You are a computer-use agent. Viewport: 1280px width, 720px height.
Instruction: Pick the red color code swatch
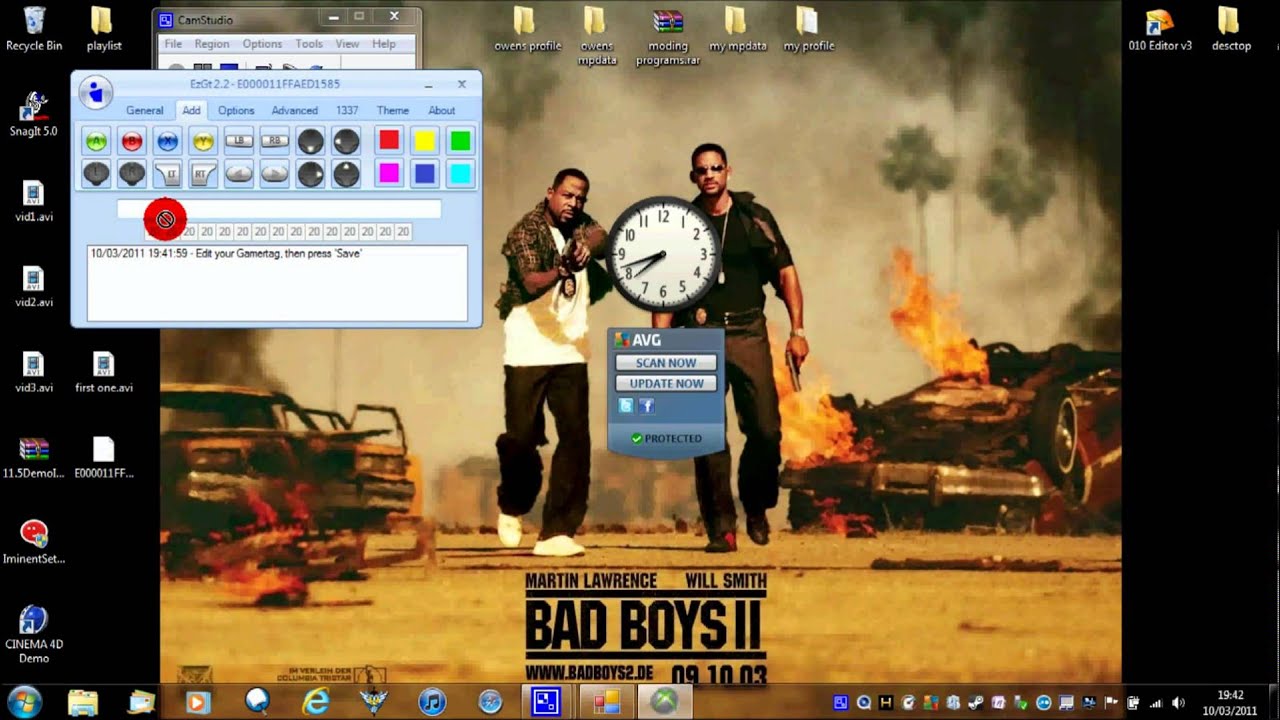[x=389, y=140]
